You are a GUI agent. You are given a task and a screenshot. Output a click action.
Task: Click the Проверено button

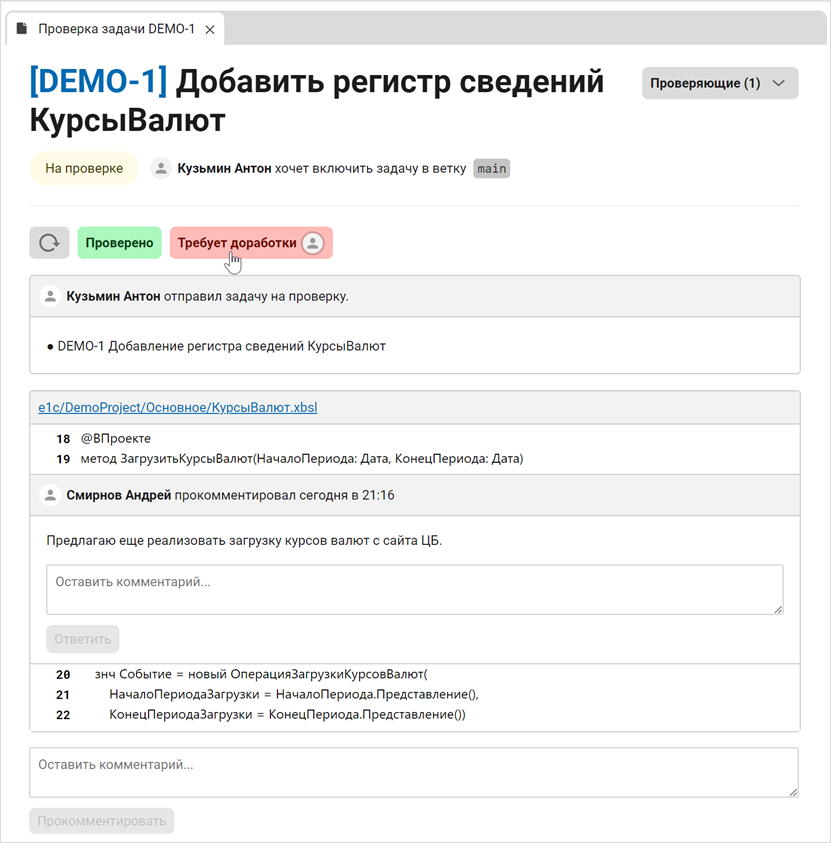click(x=119, y=242)
